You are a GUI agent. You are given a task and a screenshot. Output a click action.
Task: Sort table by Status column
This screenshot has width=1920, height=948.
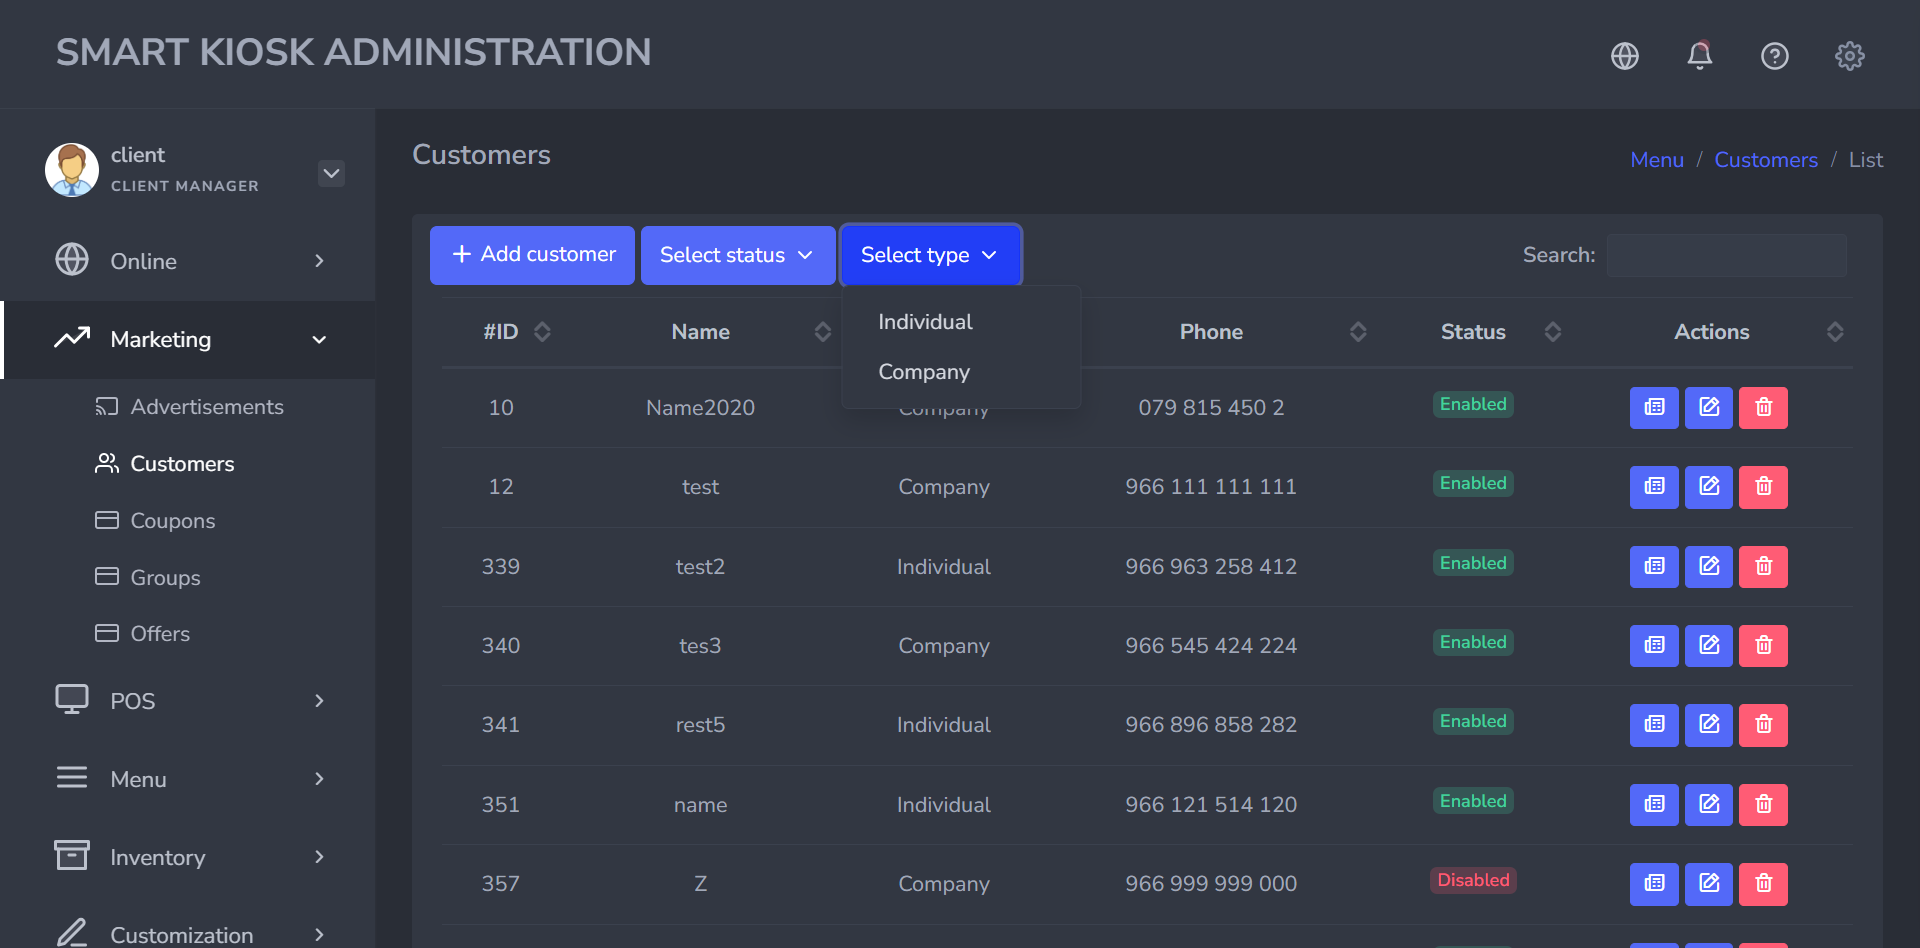click(1473, 332)
